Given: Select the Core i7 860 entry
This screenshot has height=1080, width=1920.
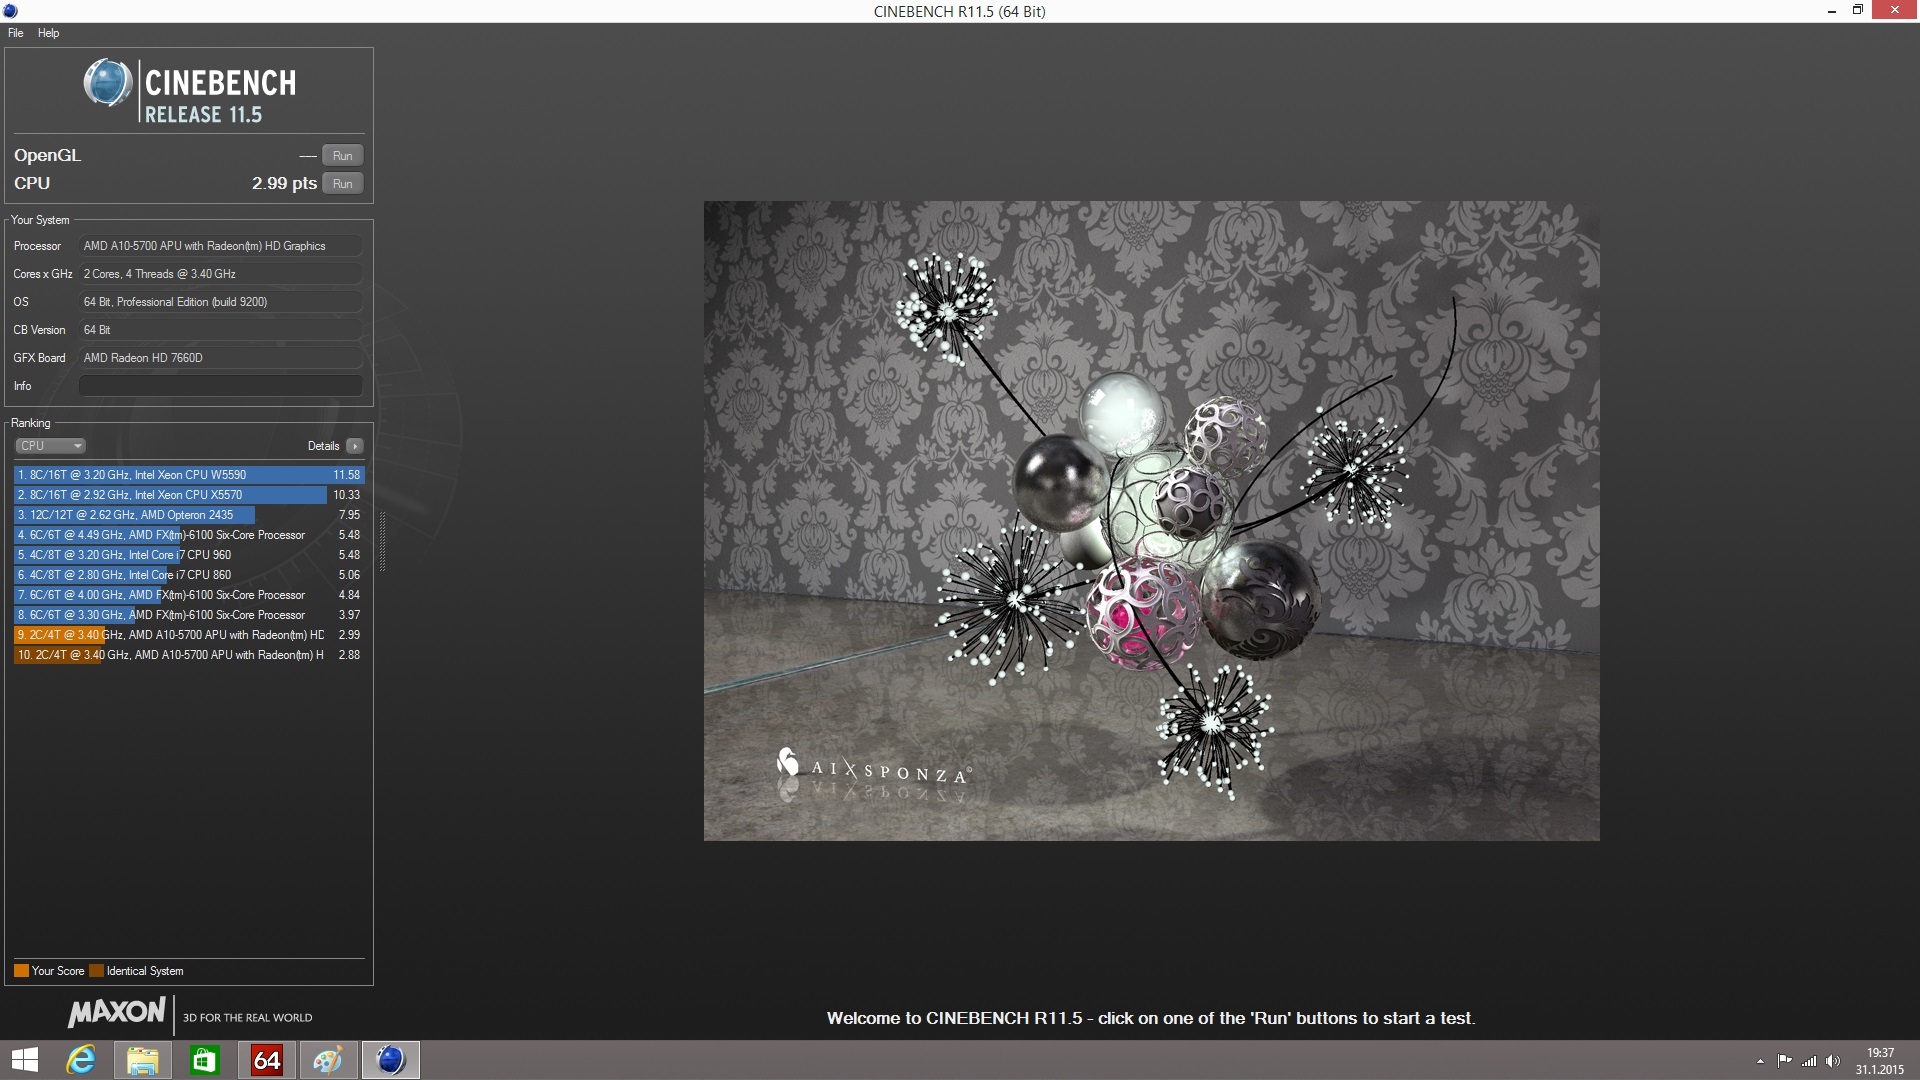Looking at the screenshot, I should [x=189, y=575].
